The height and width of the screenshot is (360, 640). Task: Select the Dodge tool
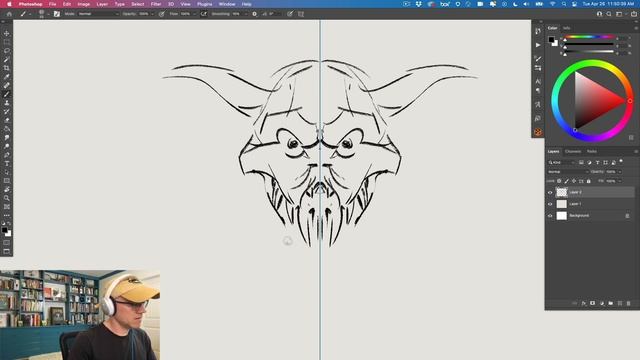pyautogui.click(x=7, y=146)
